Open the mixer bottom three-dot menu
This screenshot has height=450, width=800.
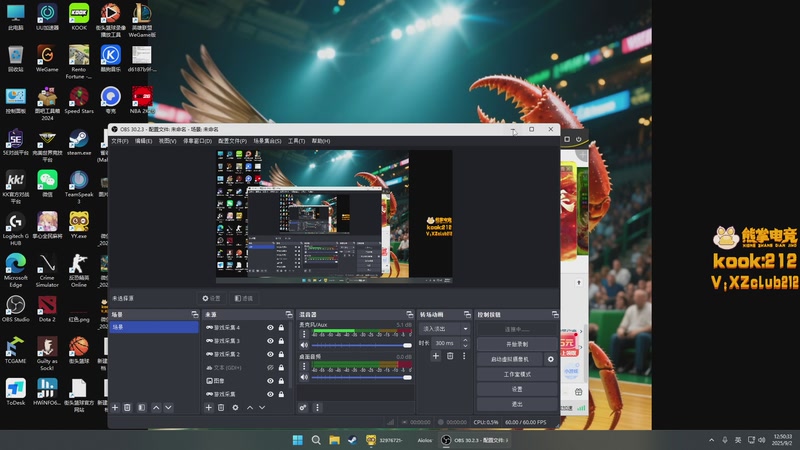click(x=317, y=408)
